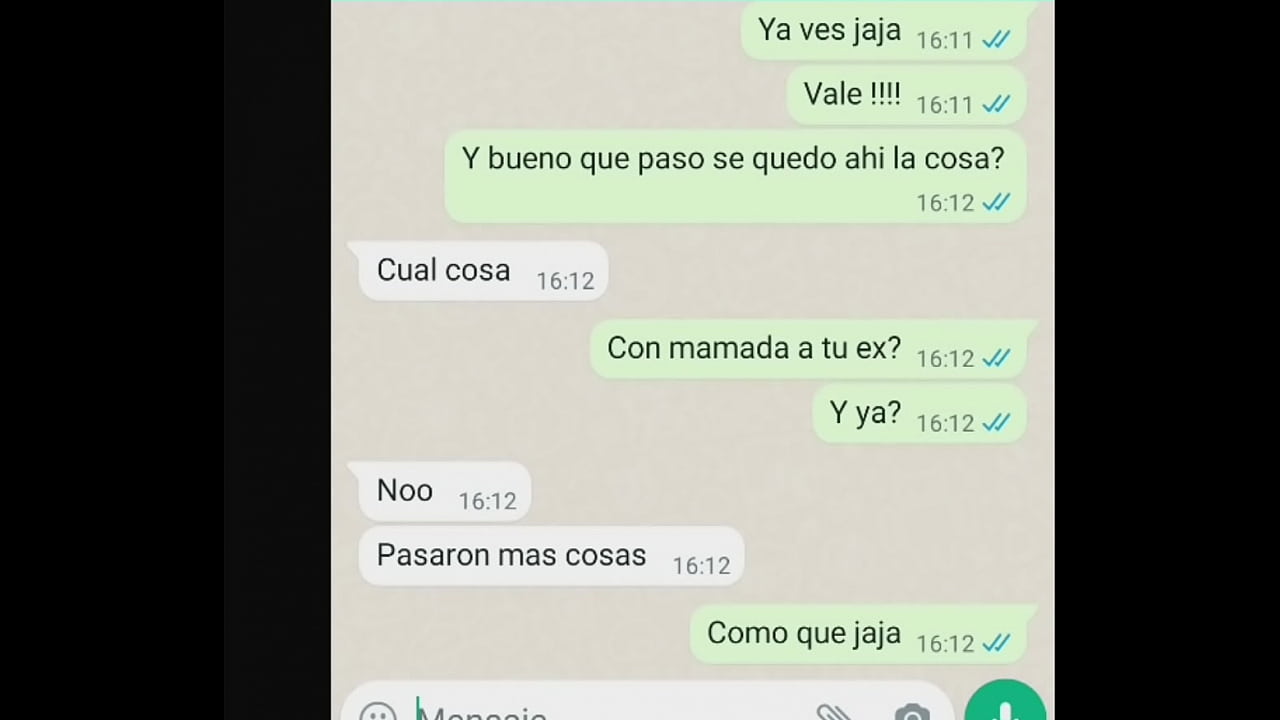Tap the 'Noo' received message bubble
This screenshot has height=720, width=1280.
(x=443, y=491)
